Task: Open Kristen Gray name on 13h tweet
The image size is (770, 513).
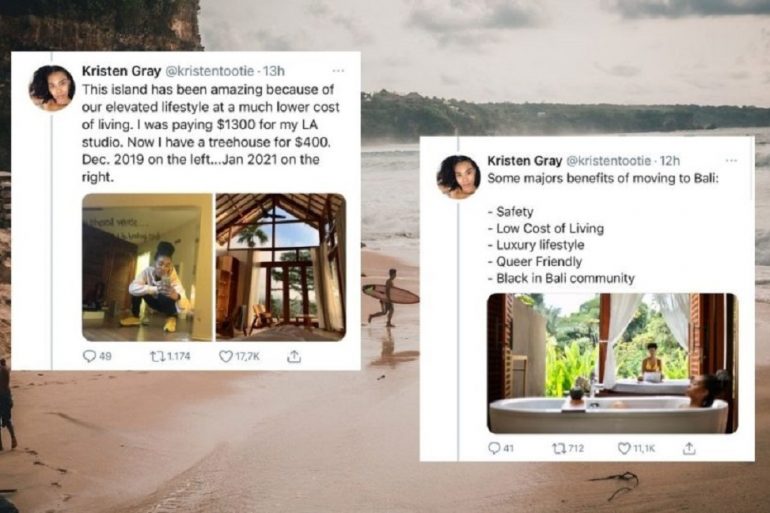Action: (x=121, y=71)
